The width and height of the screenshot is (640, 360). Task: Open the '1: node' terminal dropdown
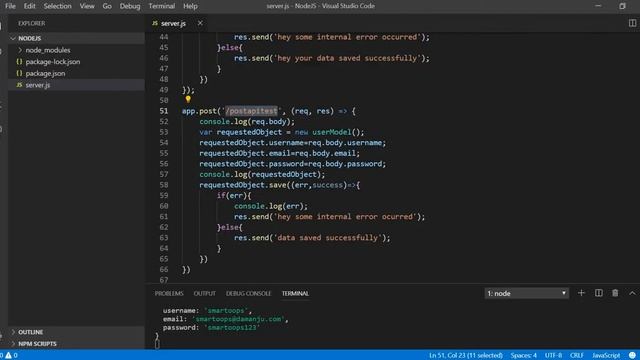(526, 293)
